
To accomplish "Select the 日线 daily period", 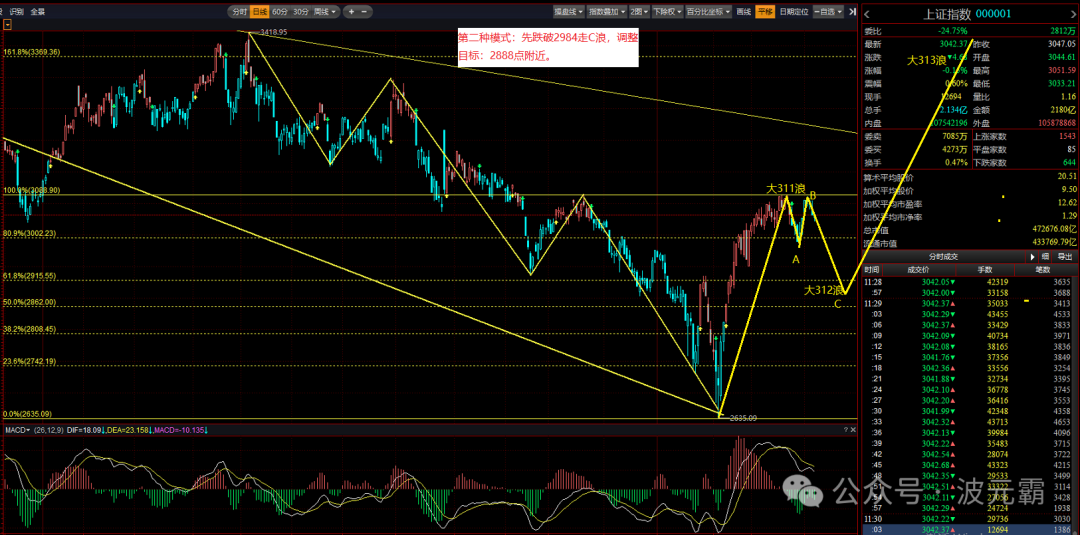I will pos(259,12).
